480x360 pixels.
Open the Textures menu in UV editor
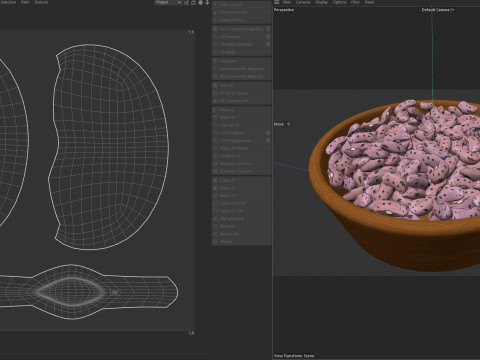point(41,2)
